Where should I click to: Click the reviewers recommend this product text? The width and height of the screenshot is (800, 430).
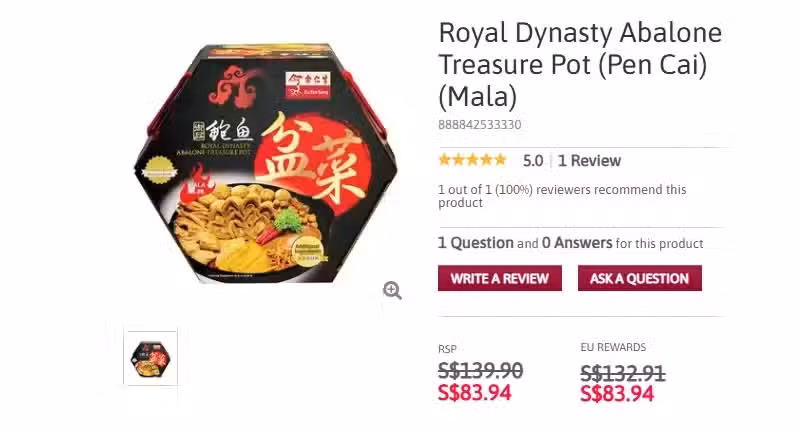(562, 196)
